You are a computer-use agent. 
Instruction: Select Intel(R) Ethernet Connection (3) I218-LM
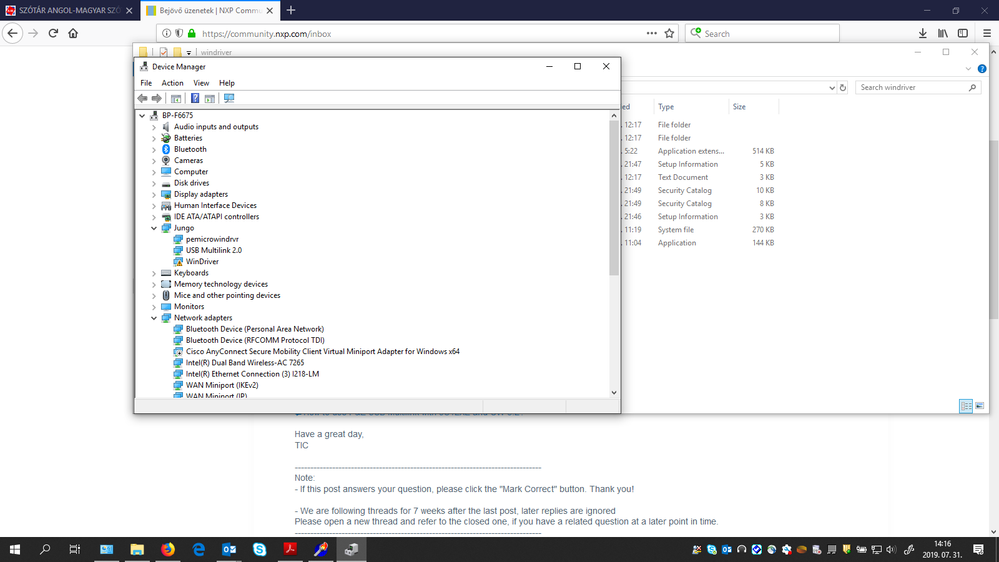(x=252, y=374)
